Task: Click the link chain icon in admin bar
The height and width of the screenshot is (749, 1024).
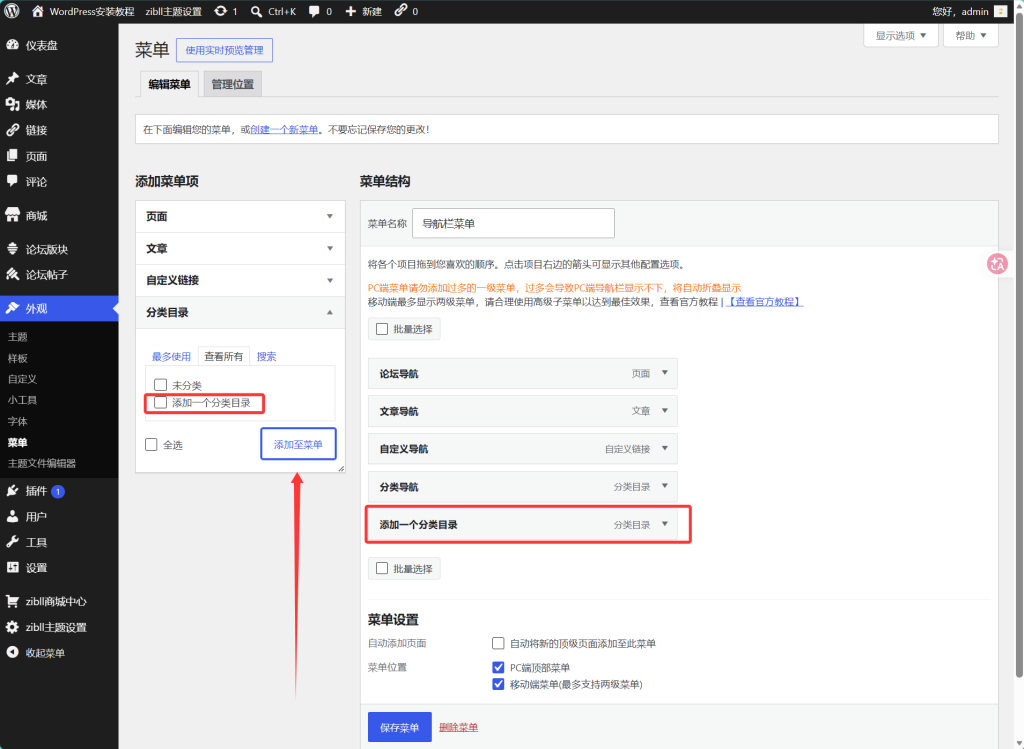Action: tap(400, 10)
